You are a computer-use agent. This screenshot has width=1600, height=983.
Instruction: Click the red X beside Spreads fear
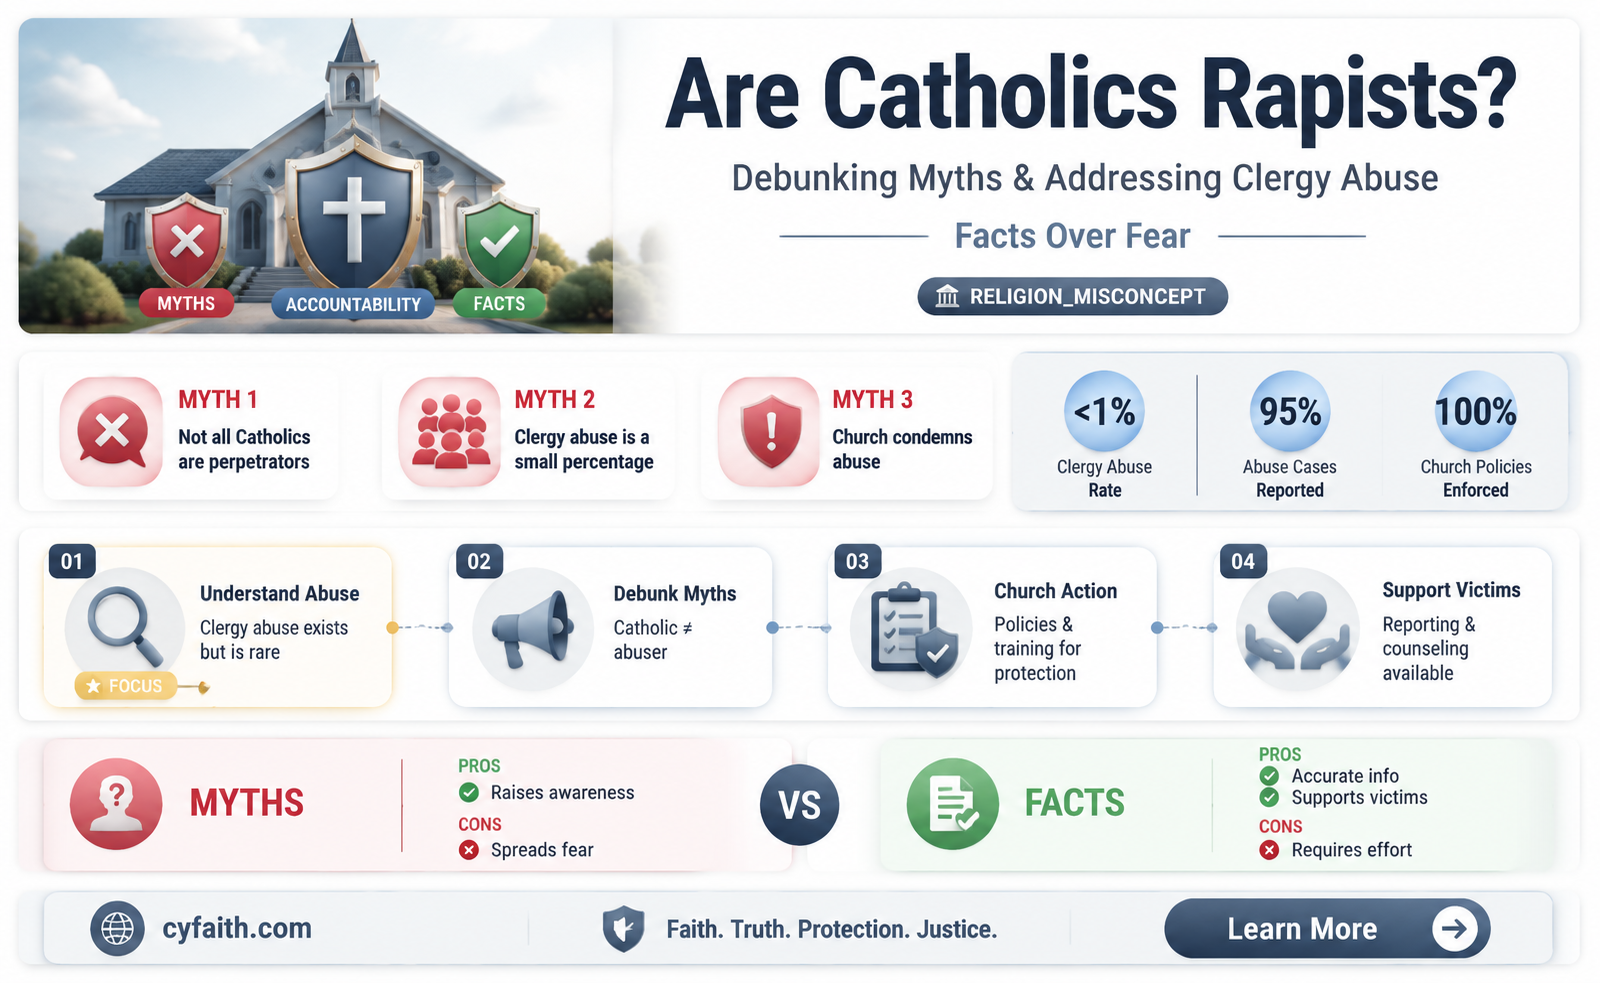click(x=469, y=850)
